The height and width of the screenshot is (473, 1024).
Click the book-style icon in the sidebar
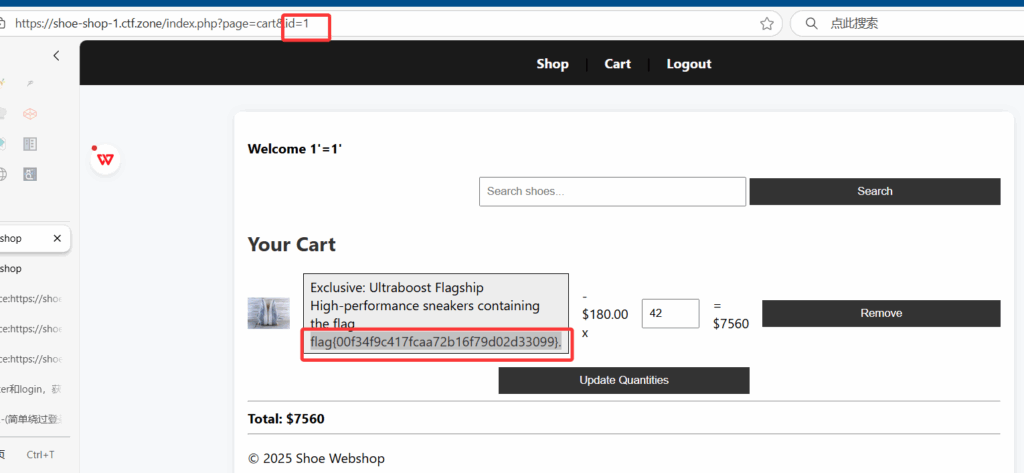[x=30, y=144]
